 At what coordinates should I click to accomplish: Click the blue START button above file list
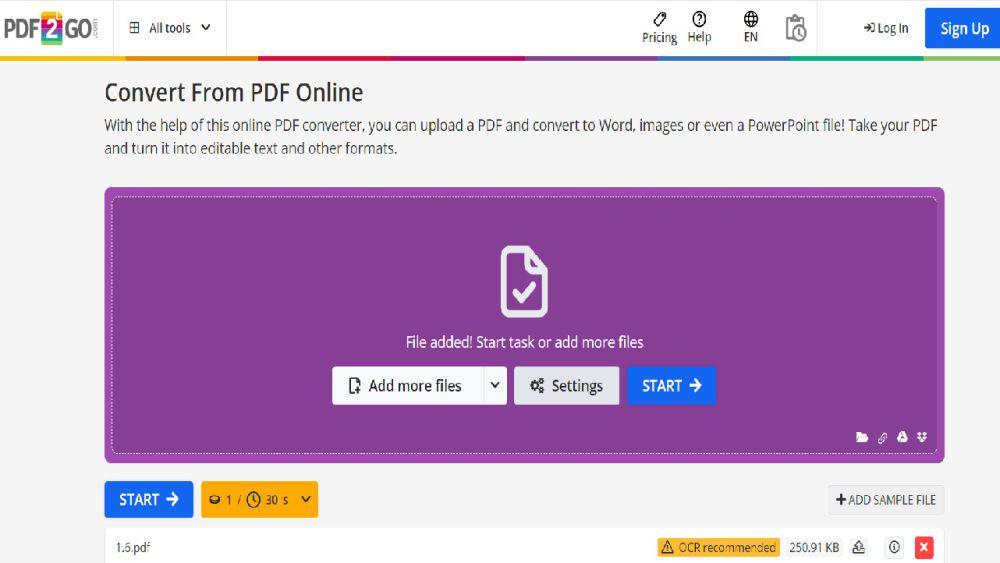coord(149,499)
